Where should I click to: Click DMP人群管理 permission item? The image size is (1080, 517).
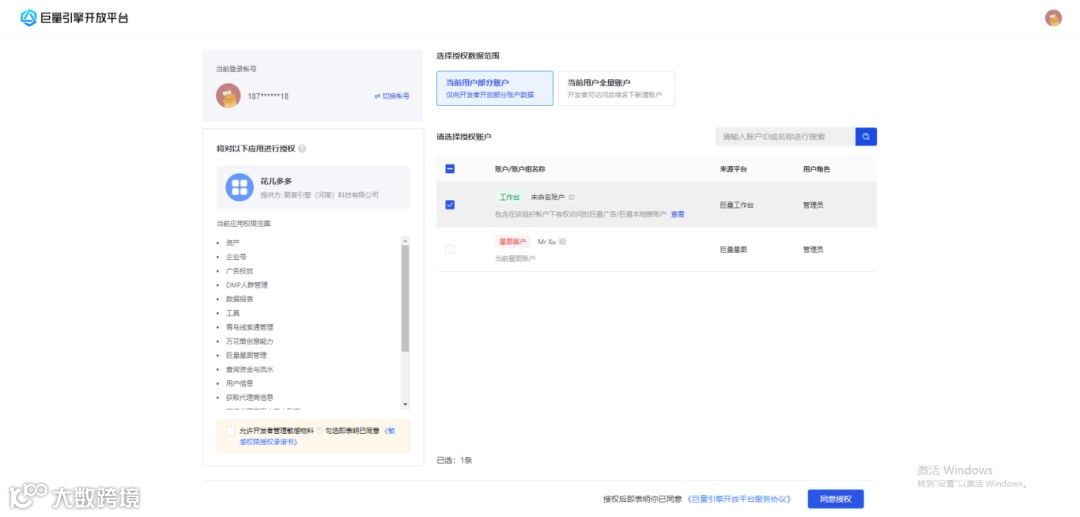(247, 285)
